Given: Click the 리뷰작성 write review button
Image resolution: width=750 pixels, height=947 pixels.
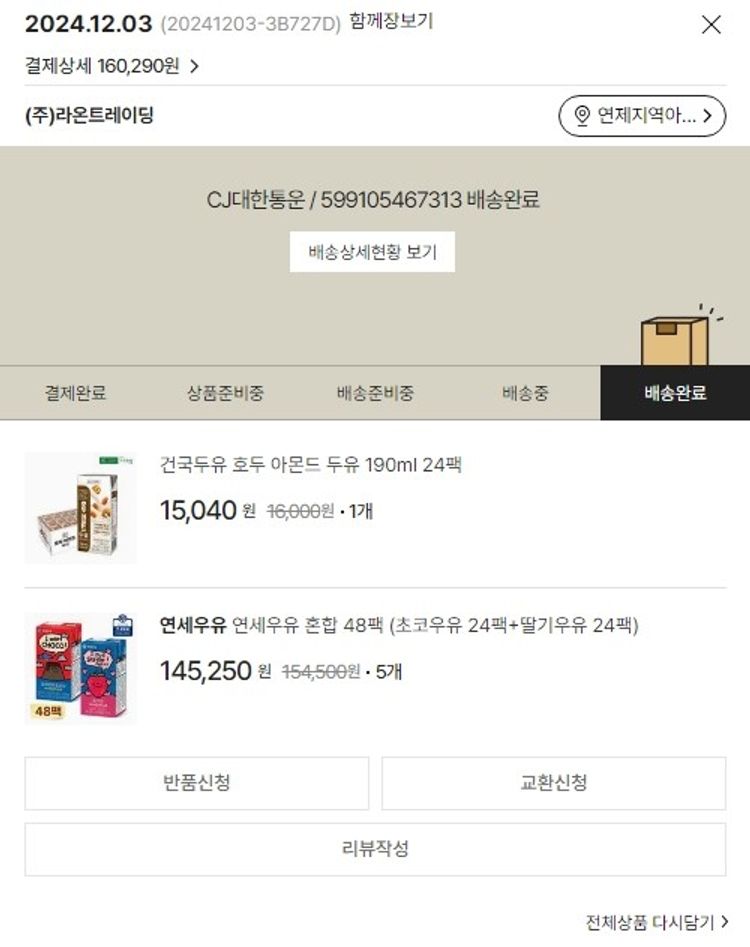Looking at the screenshot, I should click(x=375, y=849).
